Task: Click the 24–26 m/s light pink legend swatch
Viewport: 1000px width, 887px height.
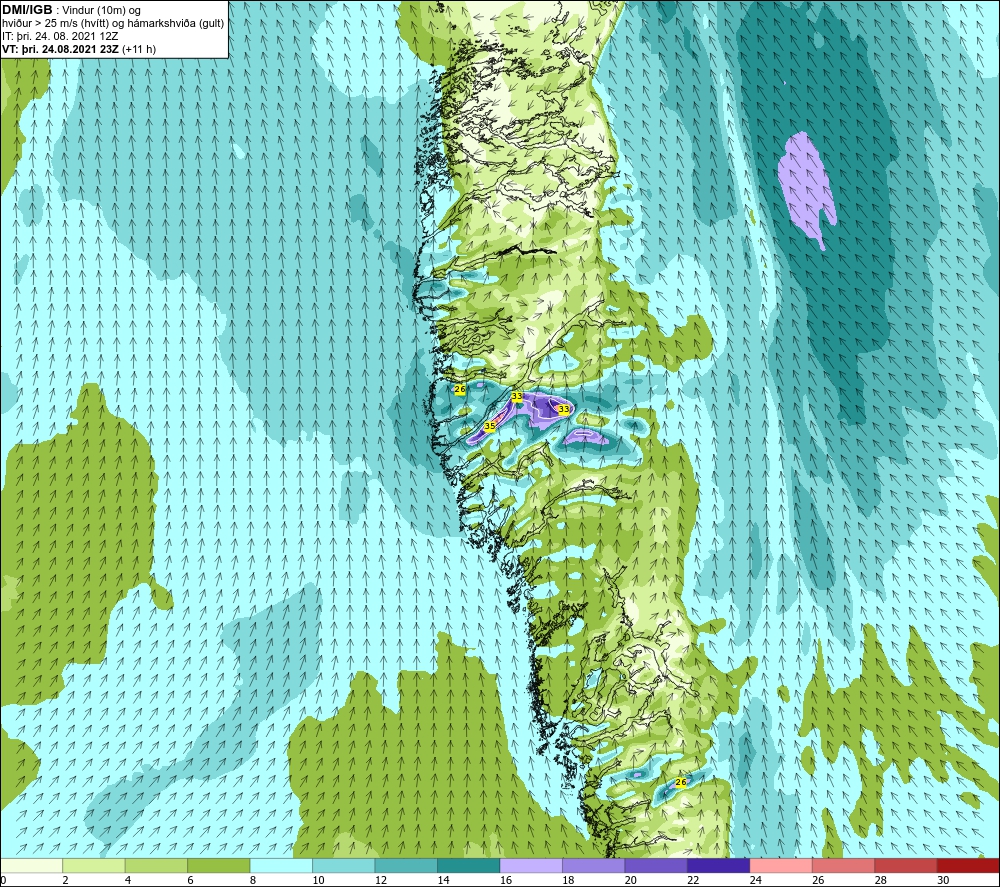Action: [781, 865]
